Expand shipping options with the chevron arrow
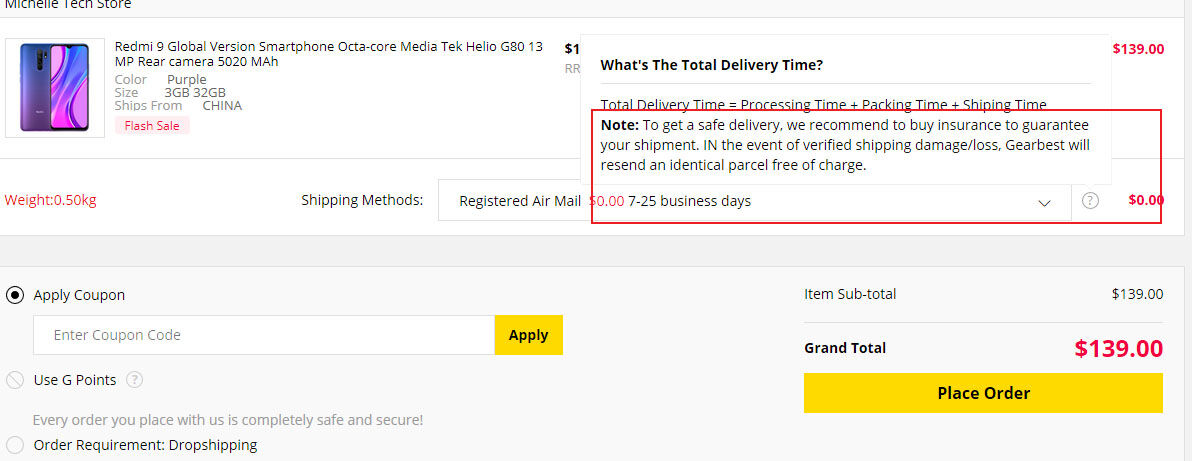This screenshot has height=461, width=1192. pyautogui.click(x=1044, y=202)
